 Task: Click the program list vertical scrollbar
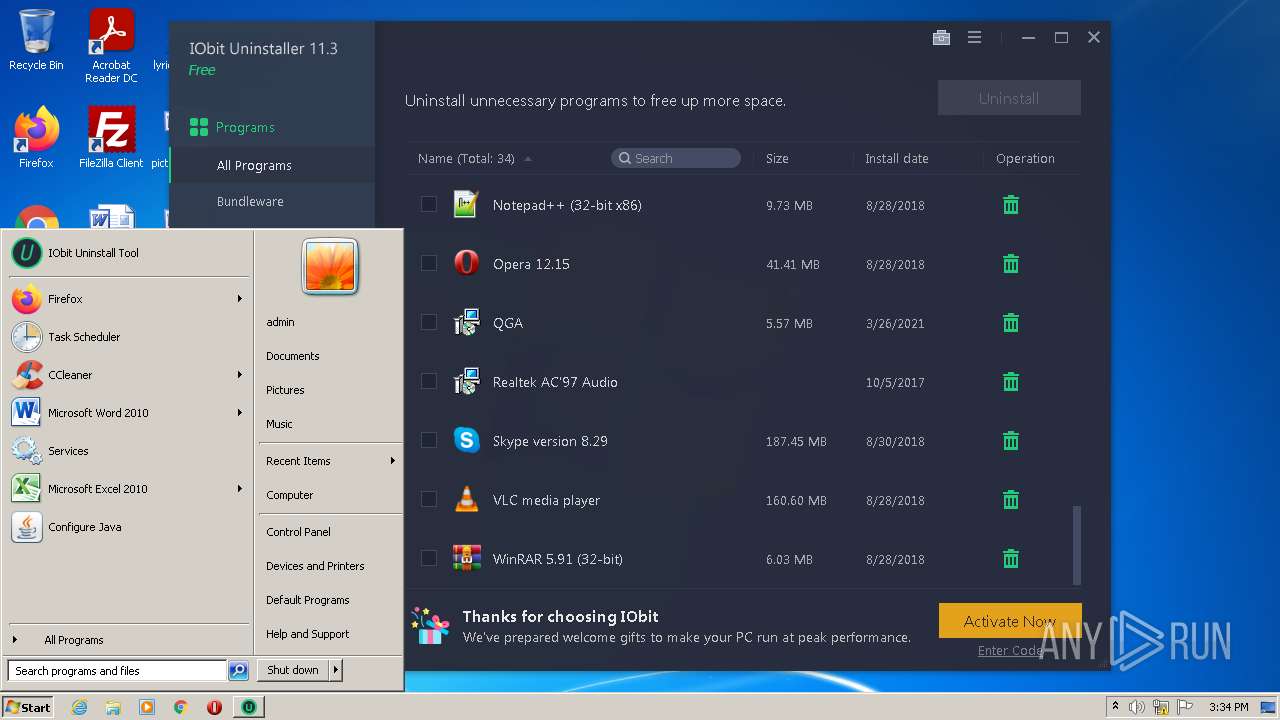coord(1077,545)
